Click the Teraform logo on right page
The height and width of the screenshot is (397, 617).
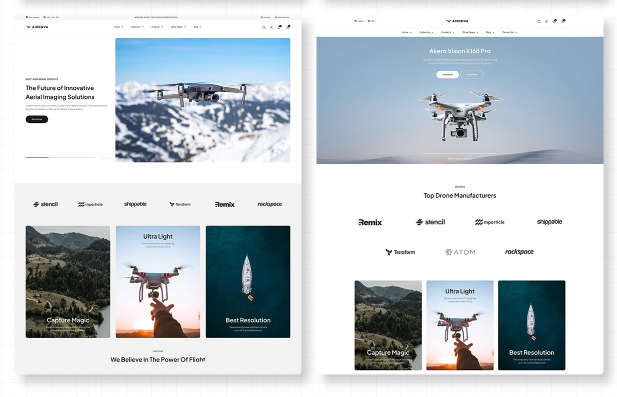pyautogui.click(x=400, y=252)
